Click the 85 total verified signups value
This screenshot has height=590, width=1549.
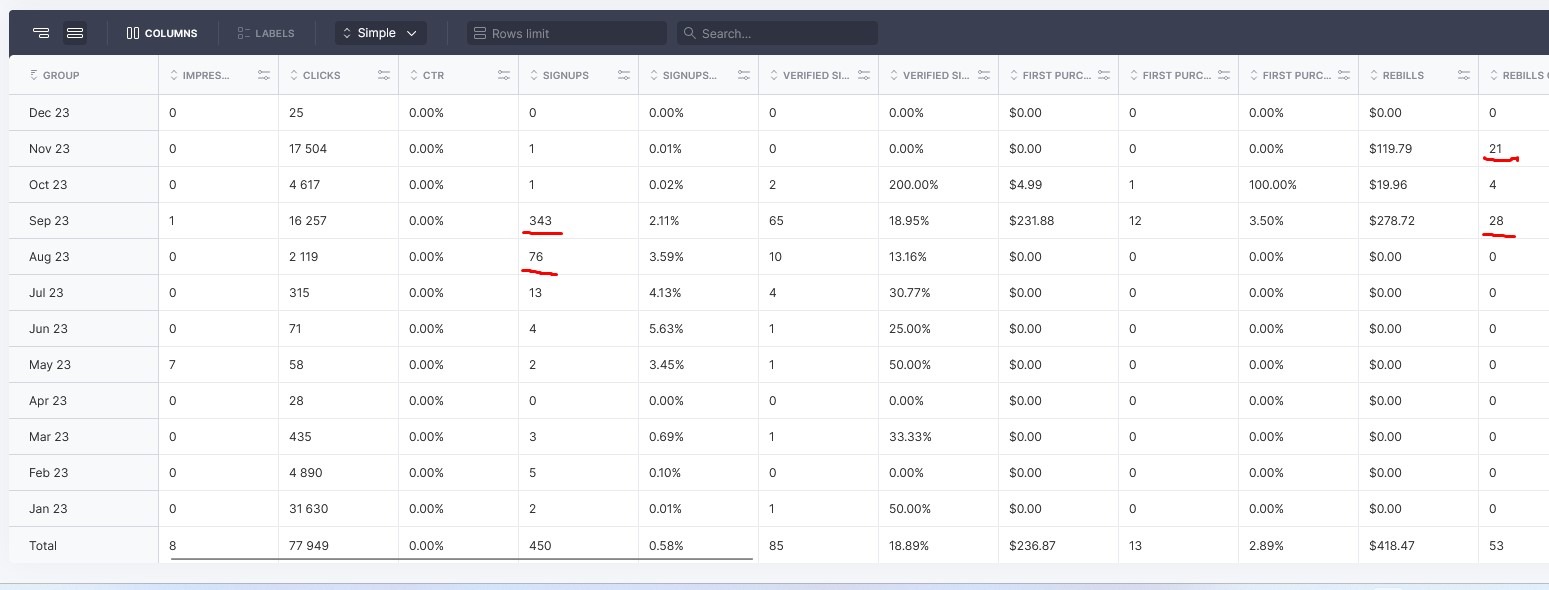776,546
